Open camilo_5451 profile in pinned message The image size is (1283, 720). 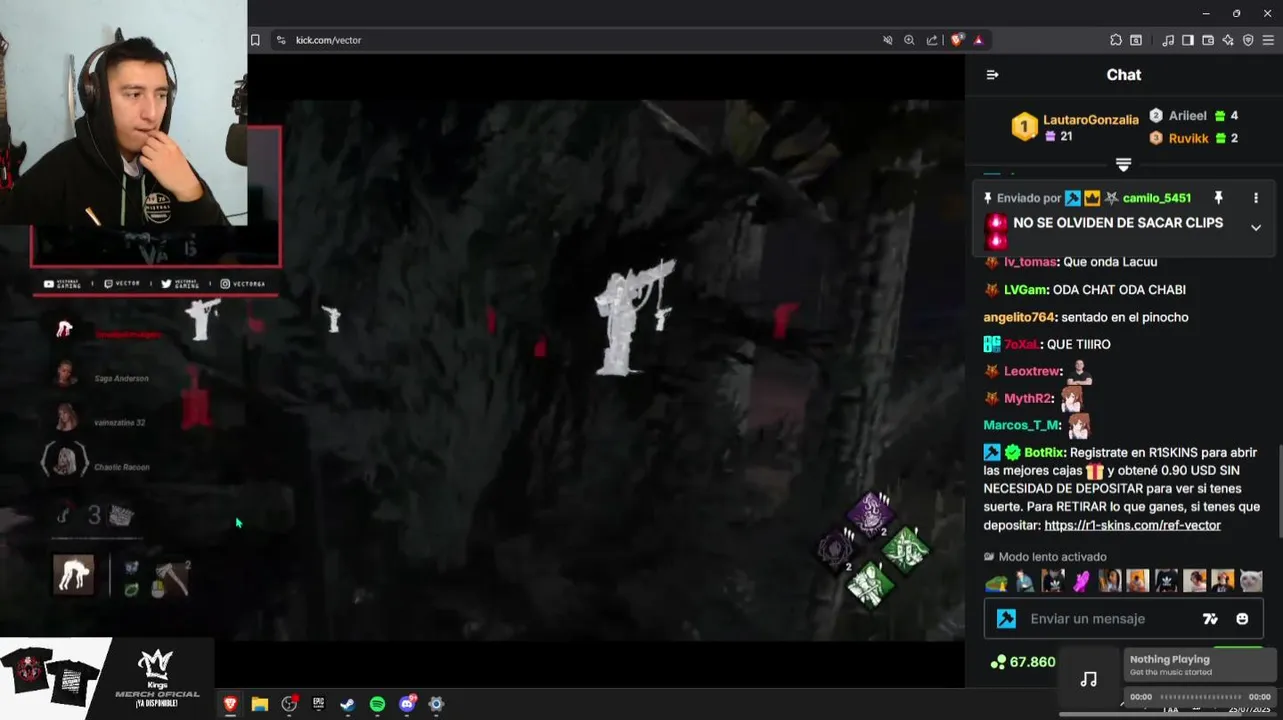coord(1156,198)
